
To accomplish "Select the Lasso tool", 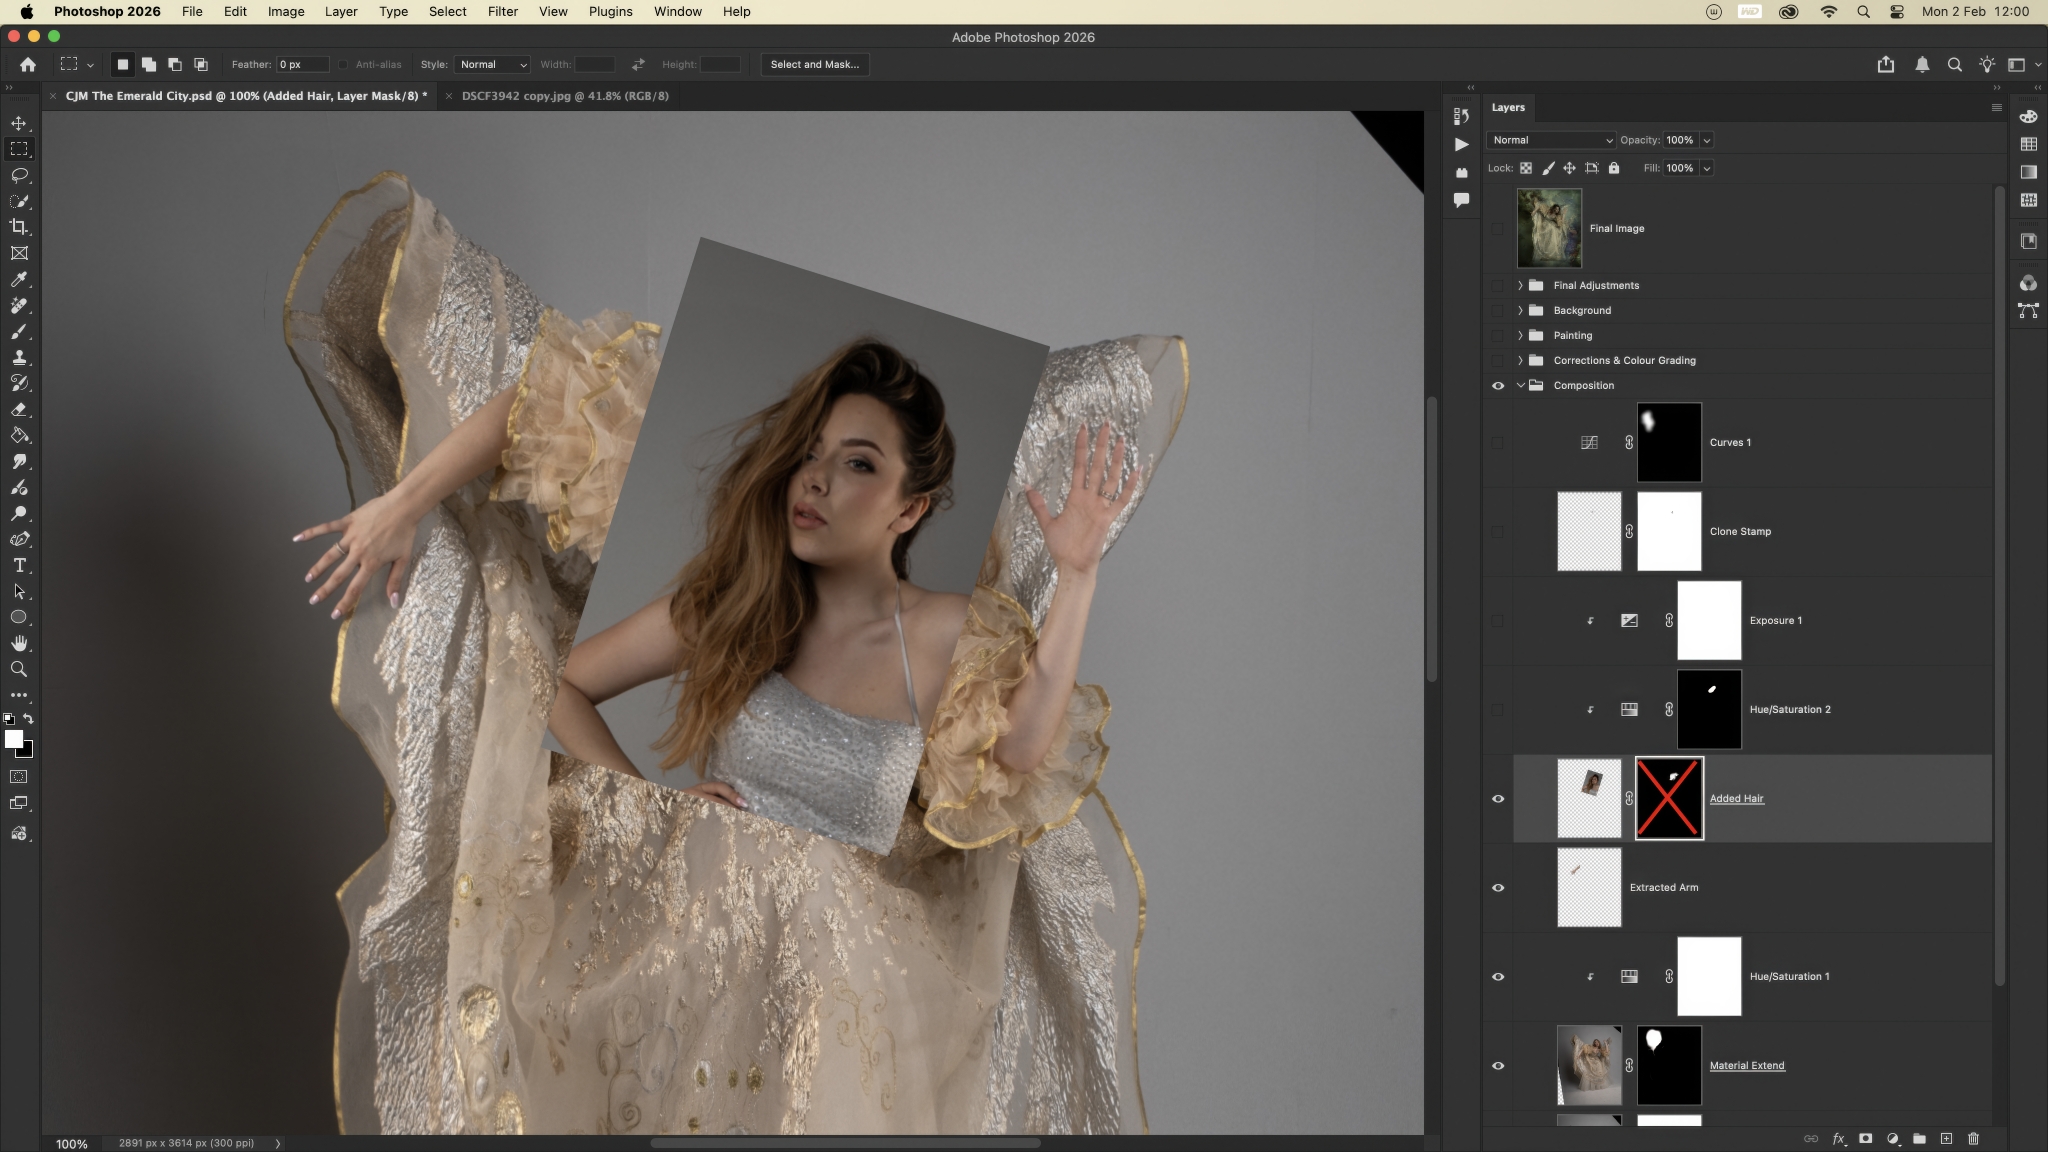I will pos(19,175).
